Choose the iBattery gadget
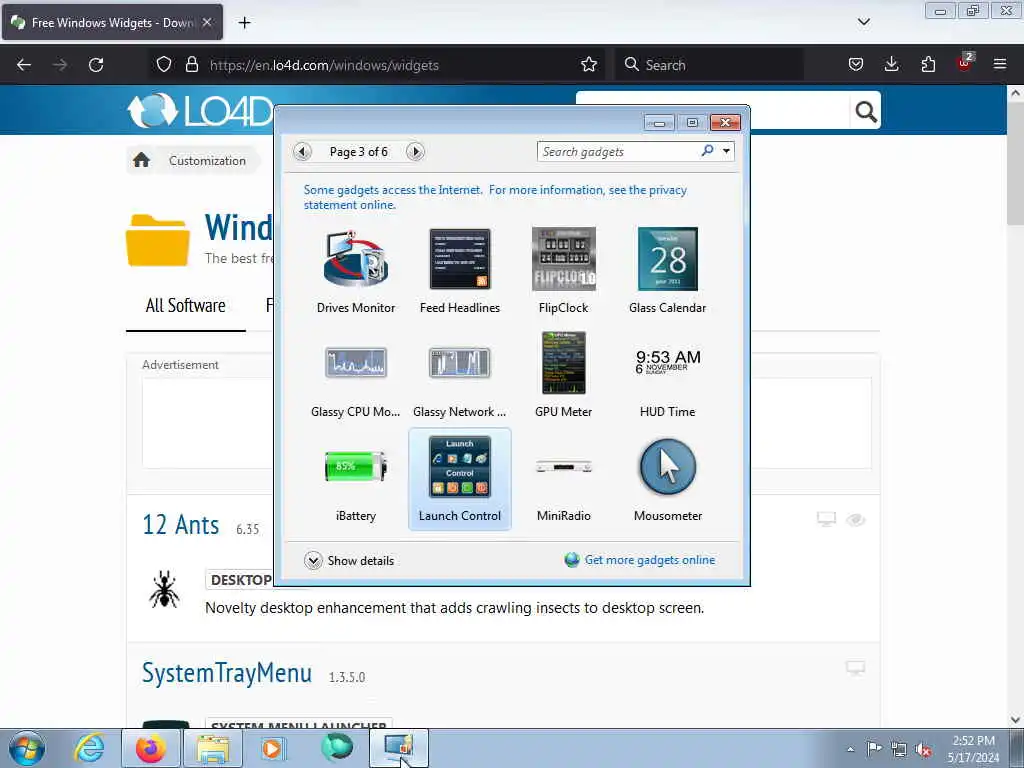This screenshot has width=1024, height=768. (x=356, y=479)
